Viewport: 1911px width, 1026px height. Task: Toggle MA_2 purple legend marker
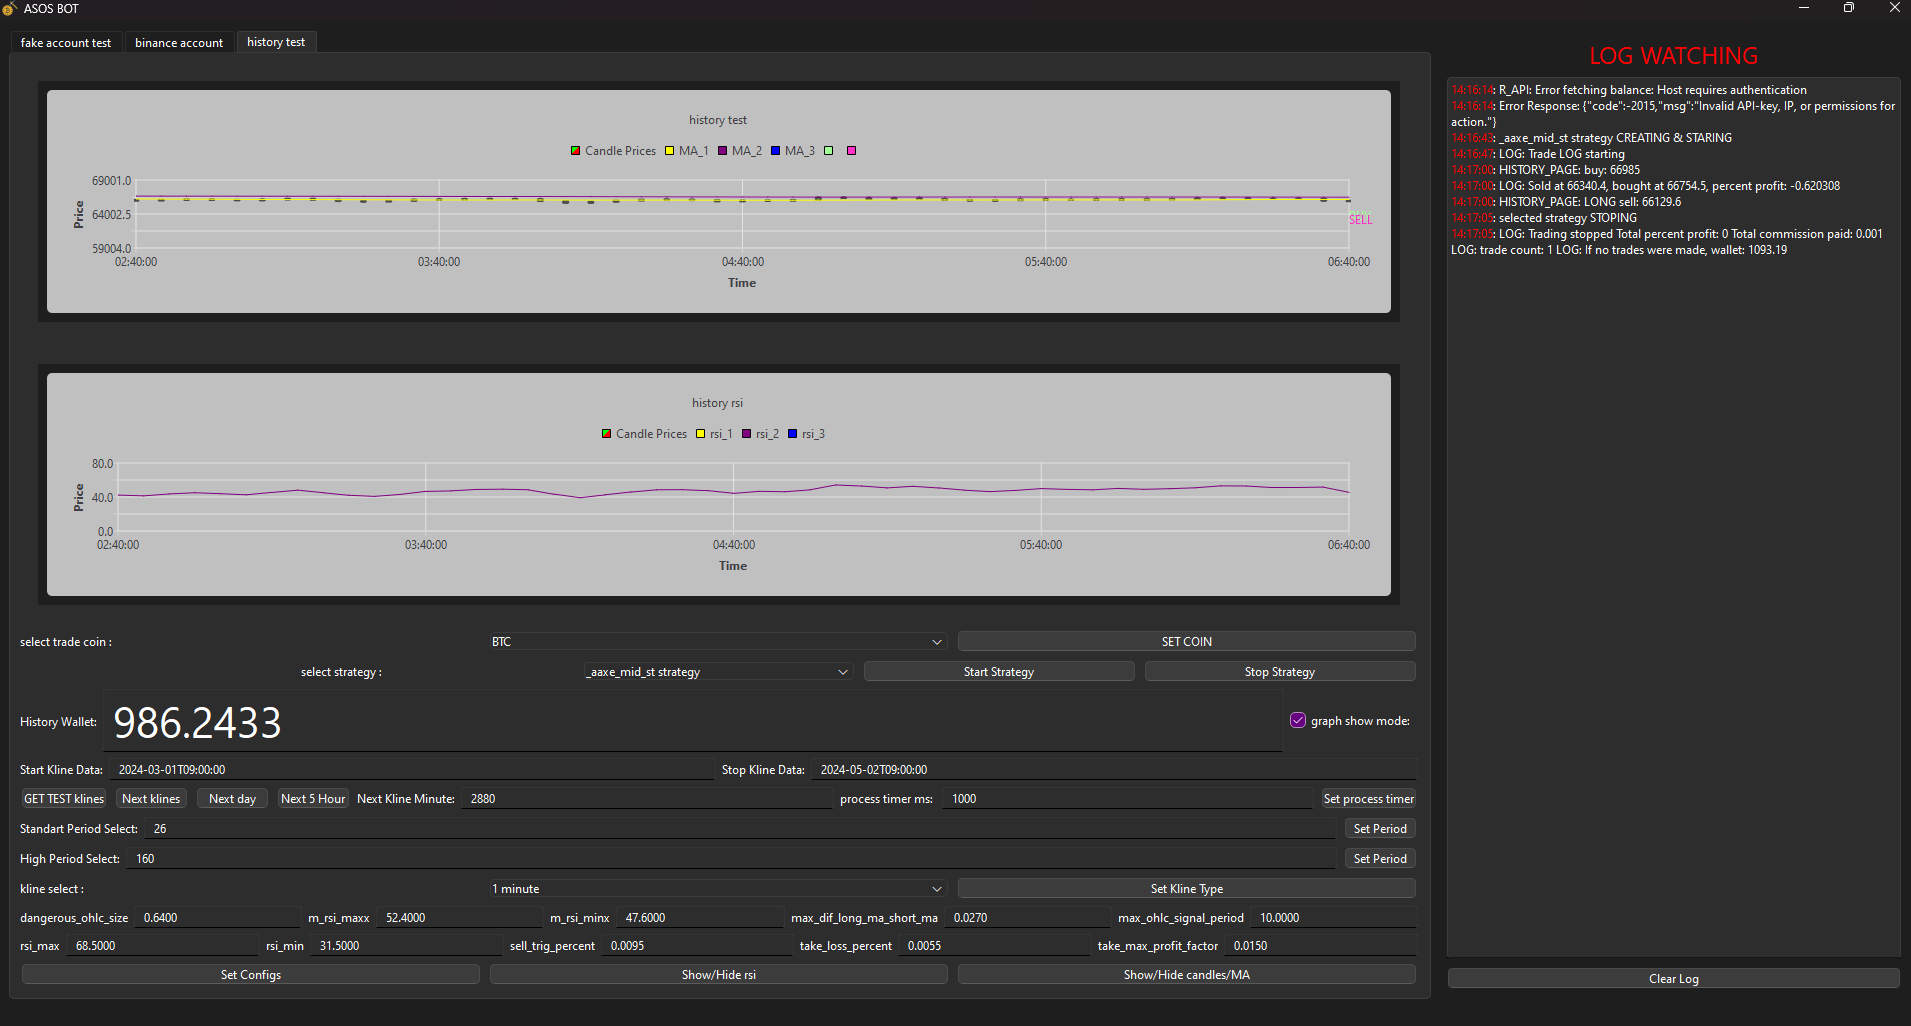(723, 151)
